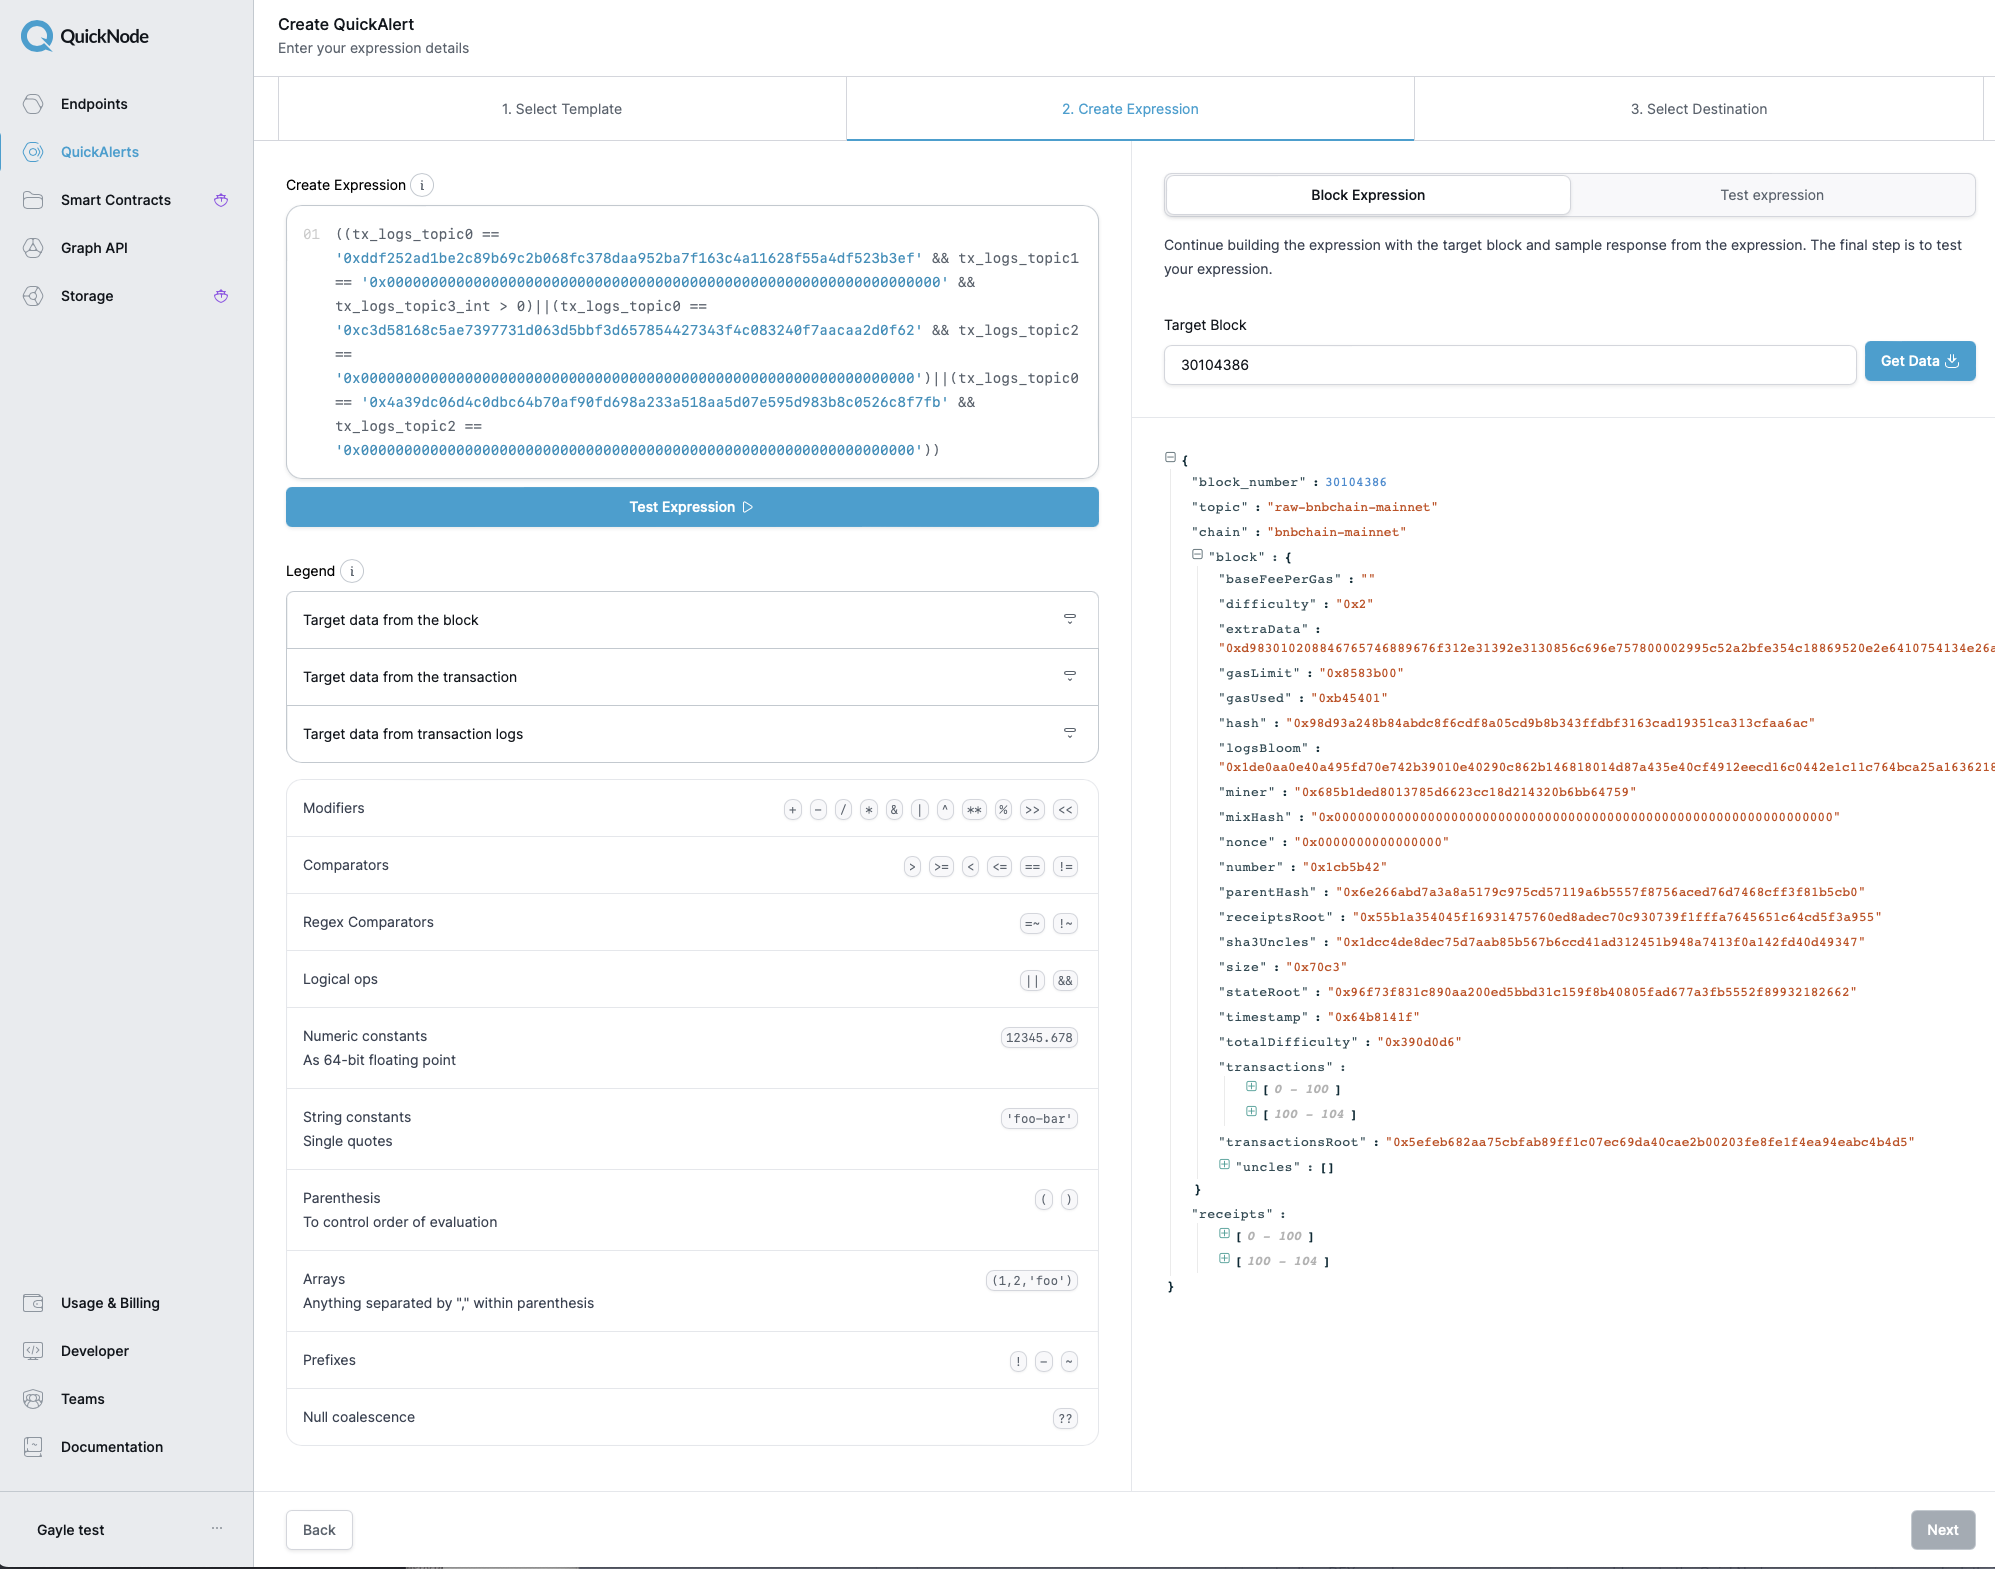Image resolution: width=1995 pixels, height=1569 pixels.
Task: Click the QuickNode logo
Action: [85, 36]
